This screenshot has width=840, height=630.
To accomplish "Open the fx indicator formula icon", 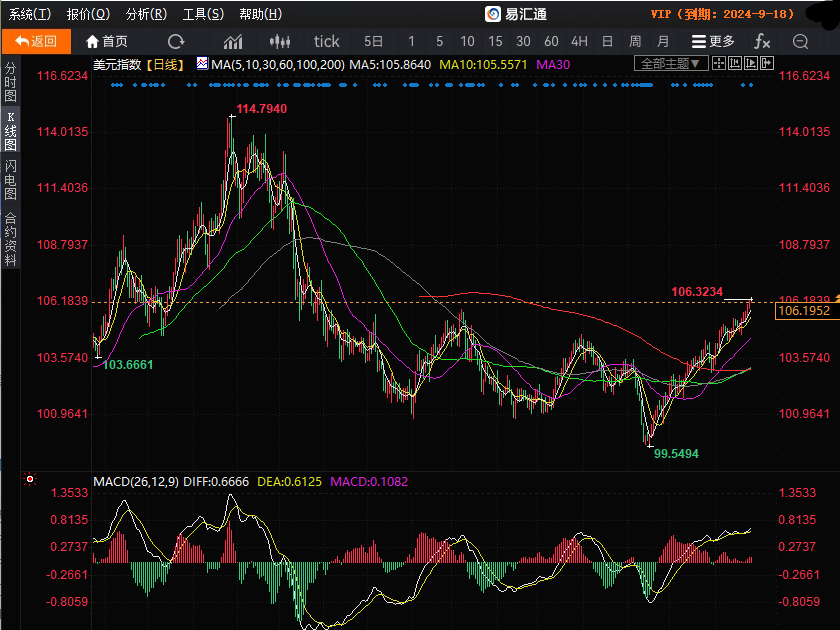I will (762, 41).
